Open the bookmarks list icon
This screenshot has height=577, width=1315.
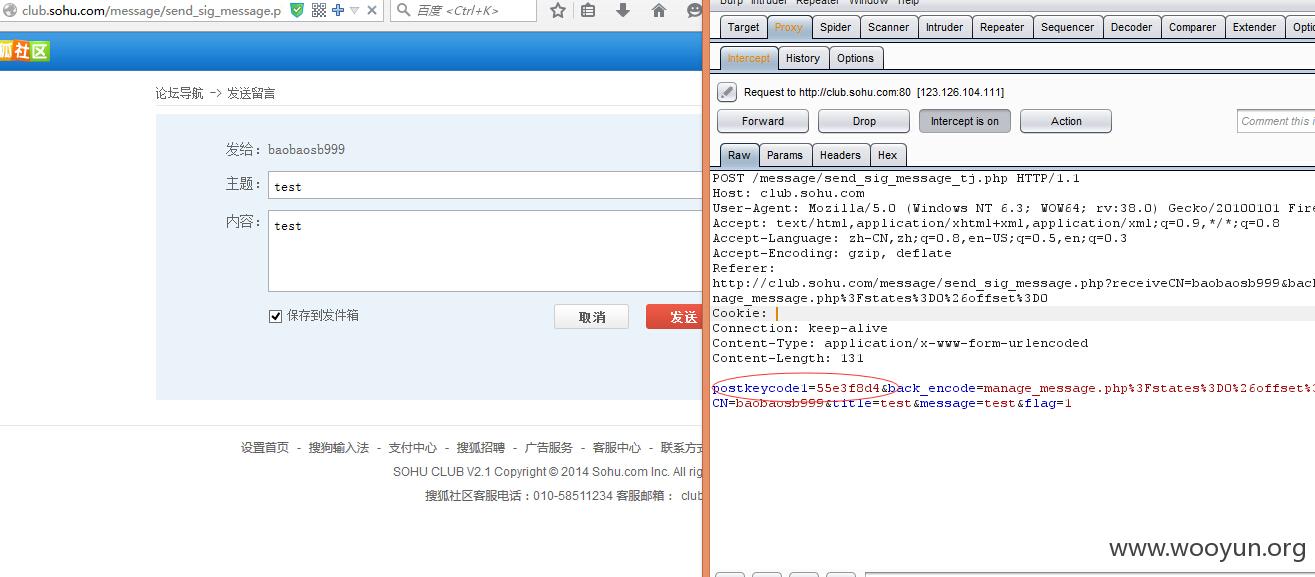(x=588, y=10)
